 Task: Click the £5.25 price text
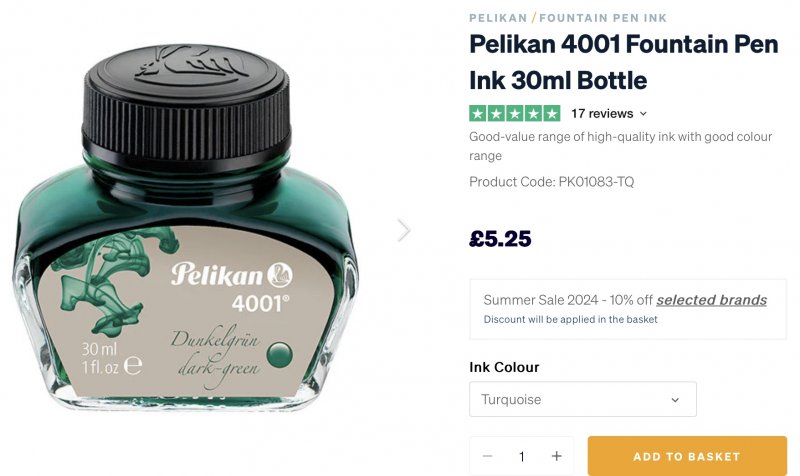500,239
